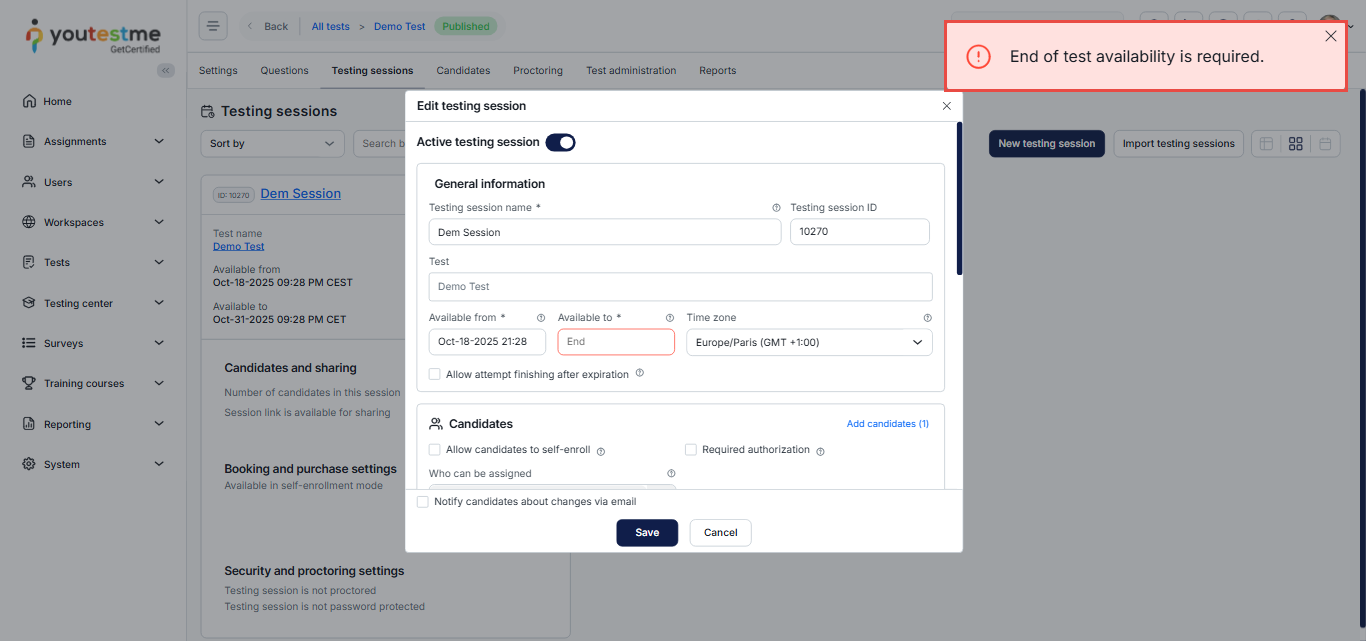Image resolution: width=1366 pixels, height=641 pixels.
Task: Click info icon next to Available to
Action: [670, 318]
